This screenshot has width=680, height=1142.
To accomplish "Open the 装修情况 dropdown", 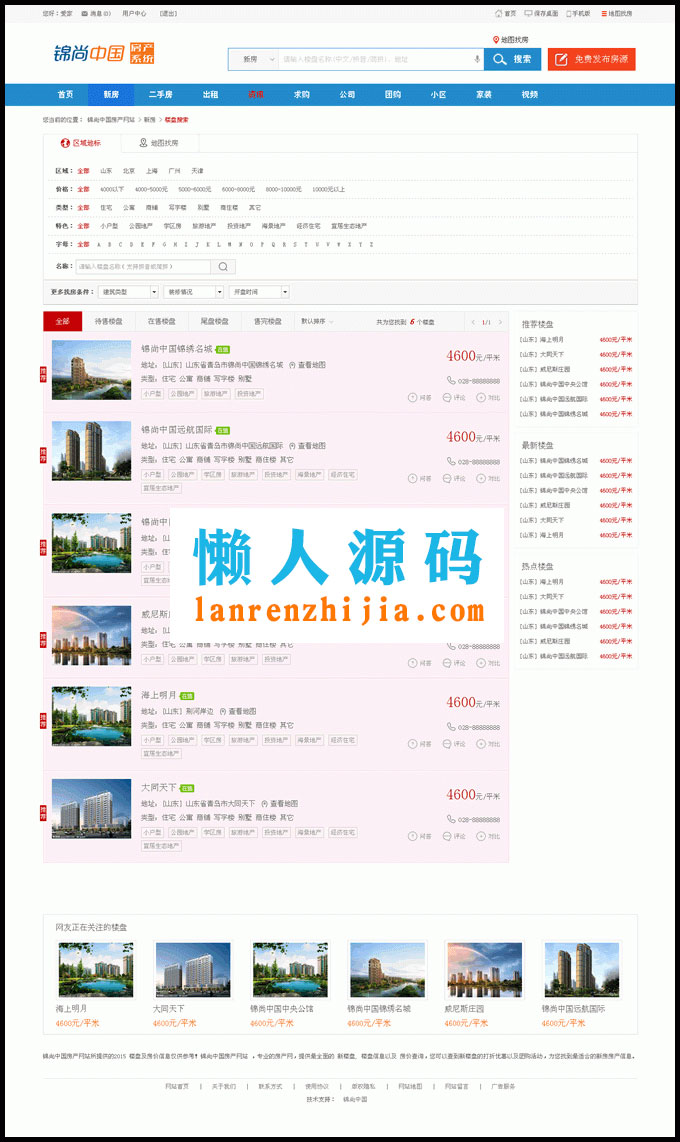I will click(x=194, y=292).
